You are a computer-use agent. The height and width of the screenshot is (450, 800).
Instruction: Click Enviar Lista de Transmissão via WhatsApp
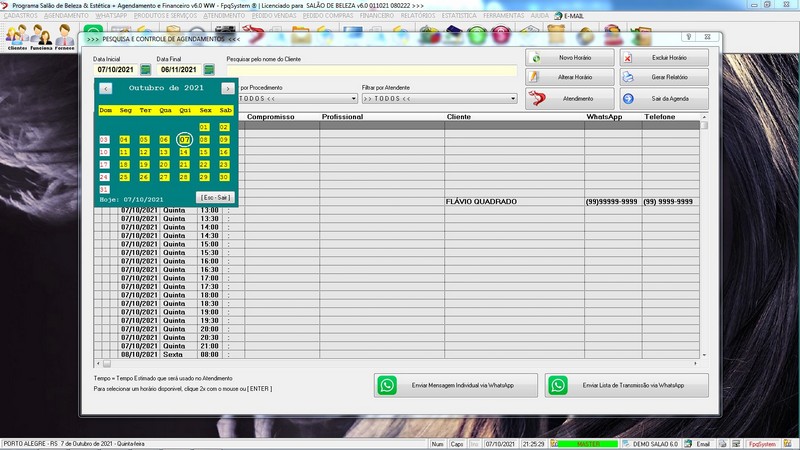tap(627, 385)
